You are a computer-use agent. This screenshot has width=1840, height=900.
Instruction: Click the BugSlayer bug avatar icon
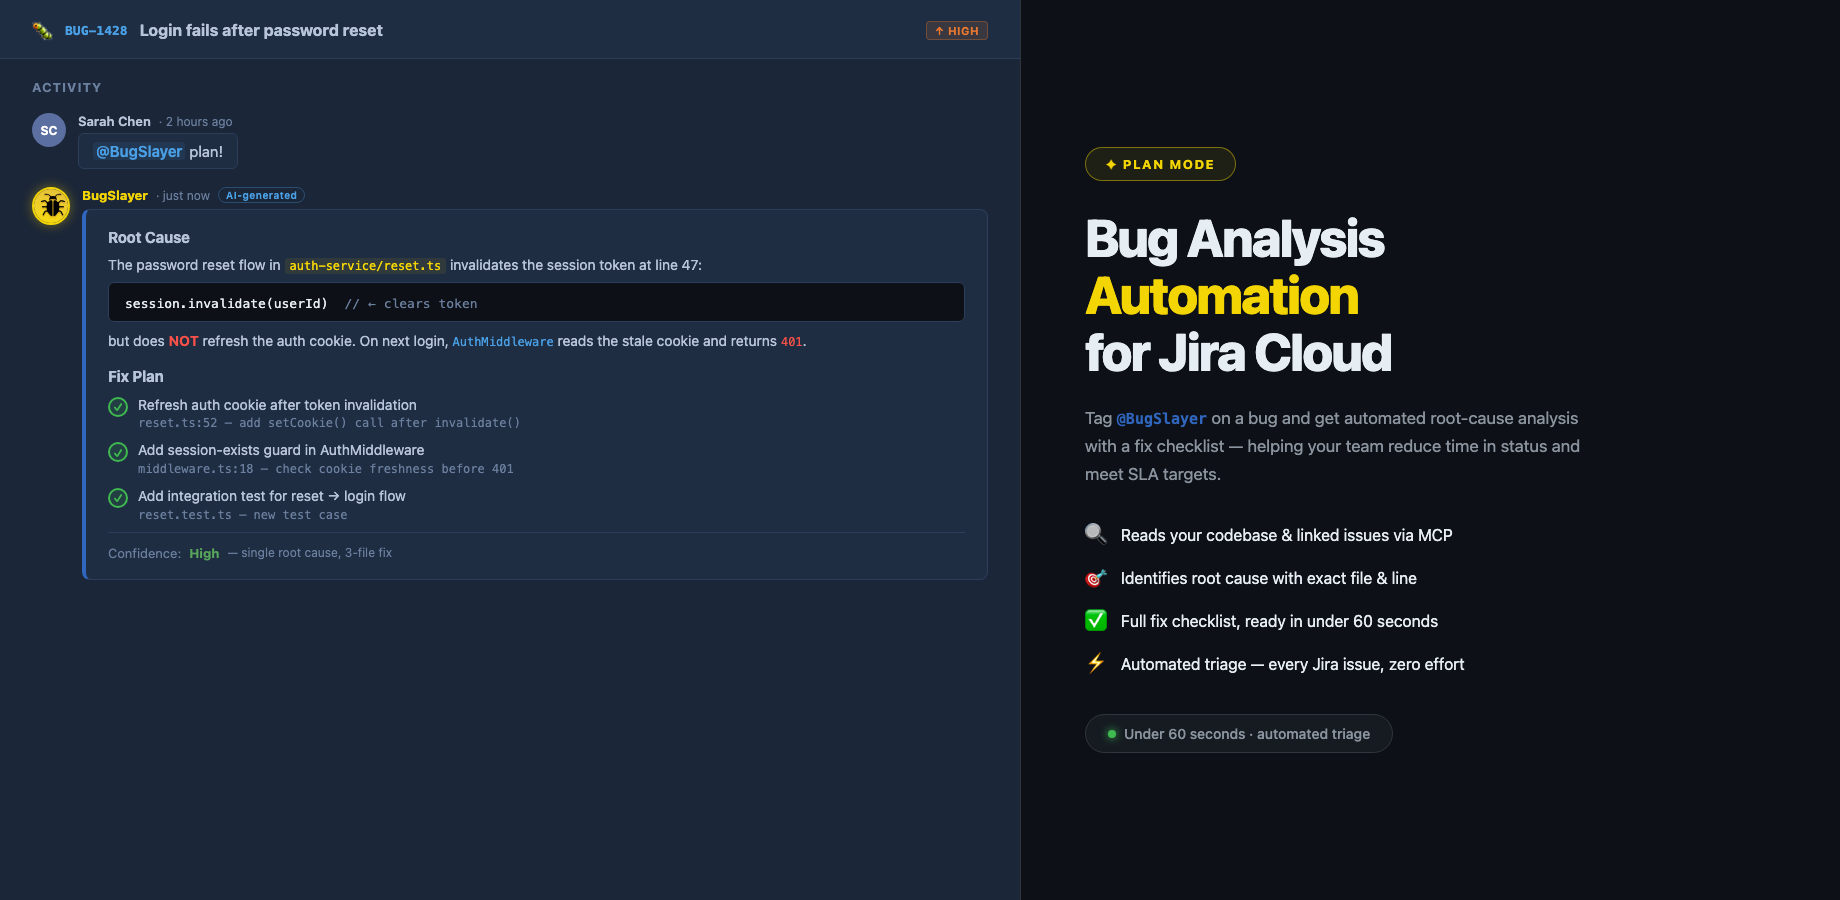pos(50,205)
